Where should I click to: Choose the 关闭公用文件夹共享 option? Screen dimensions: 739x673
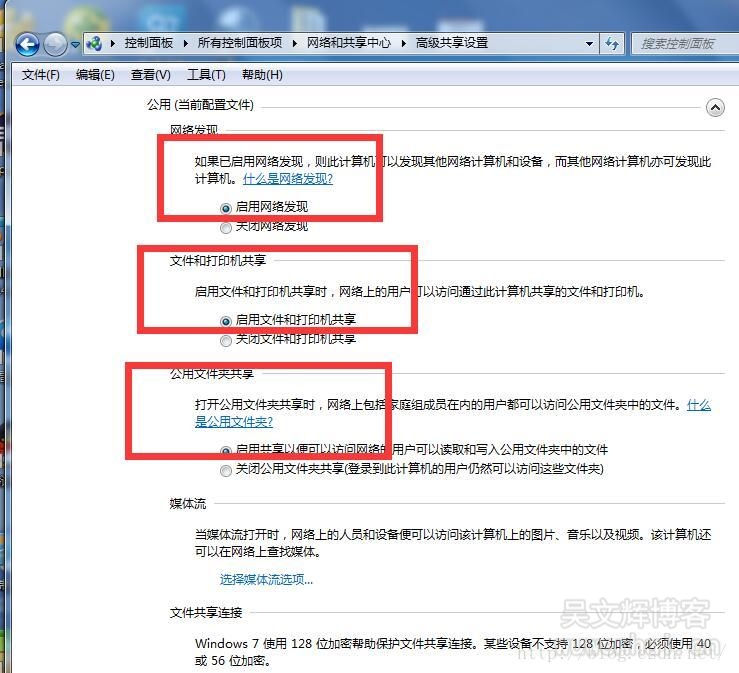(226, 469)
